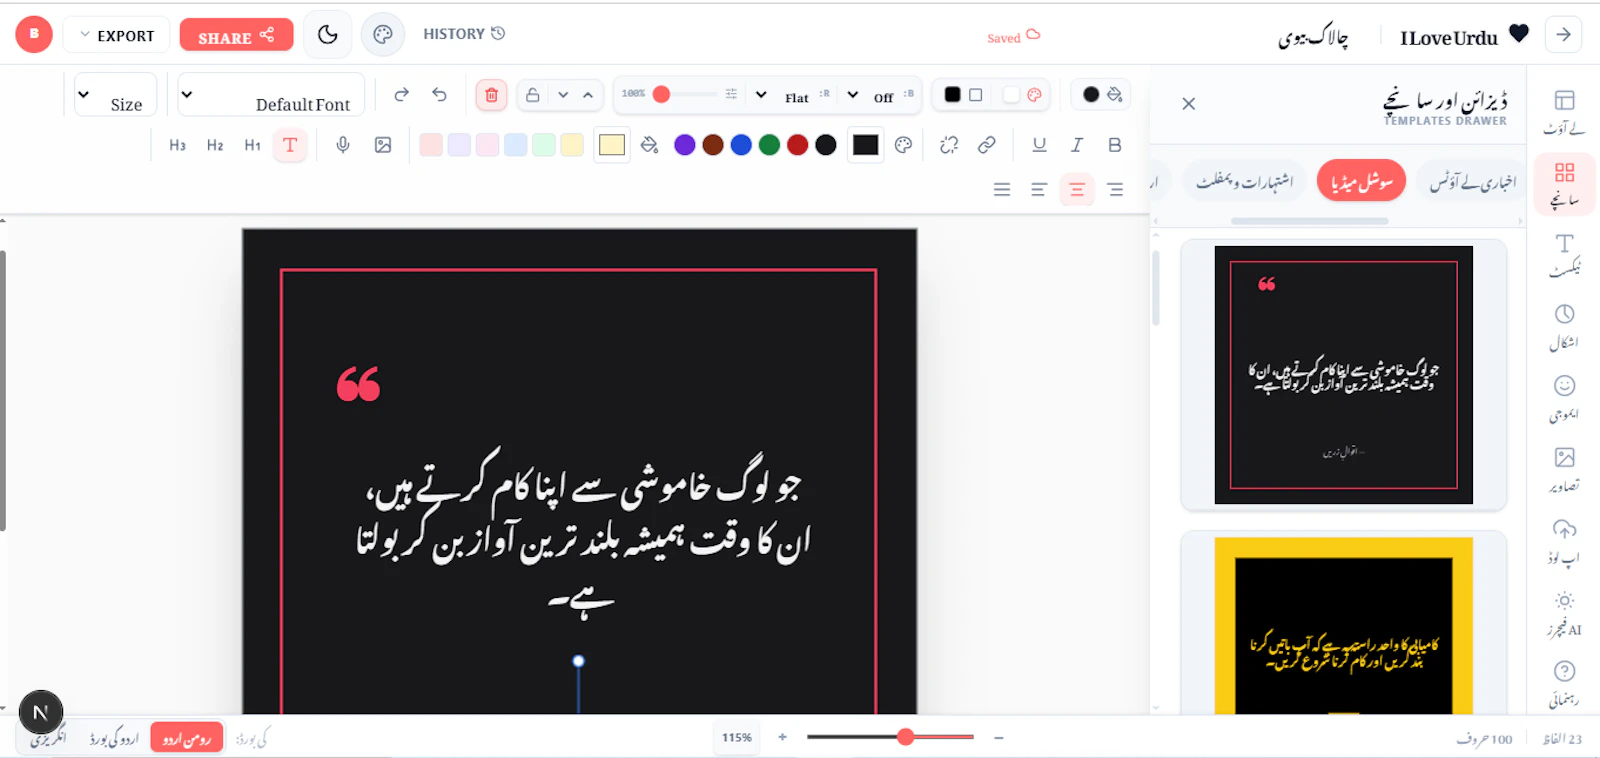Click the black circle color swatch top toolbar

(1091, 94)
